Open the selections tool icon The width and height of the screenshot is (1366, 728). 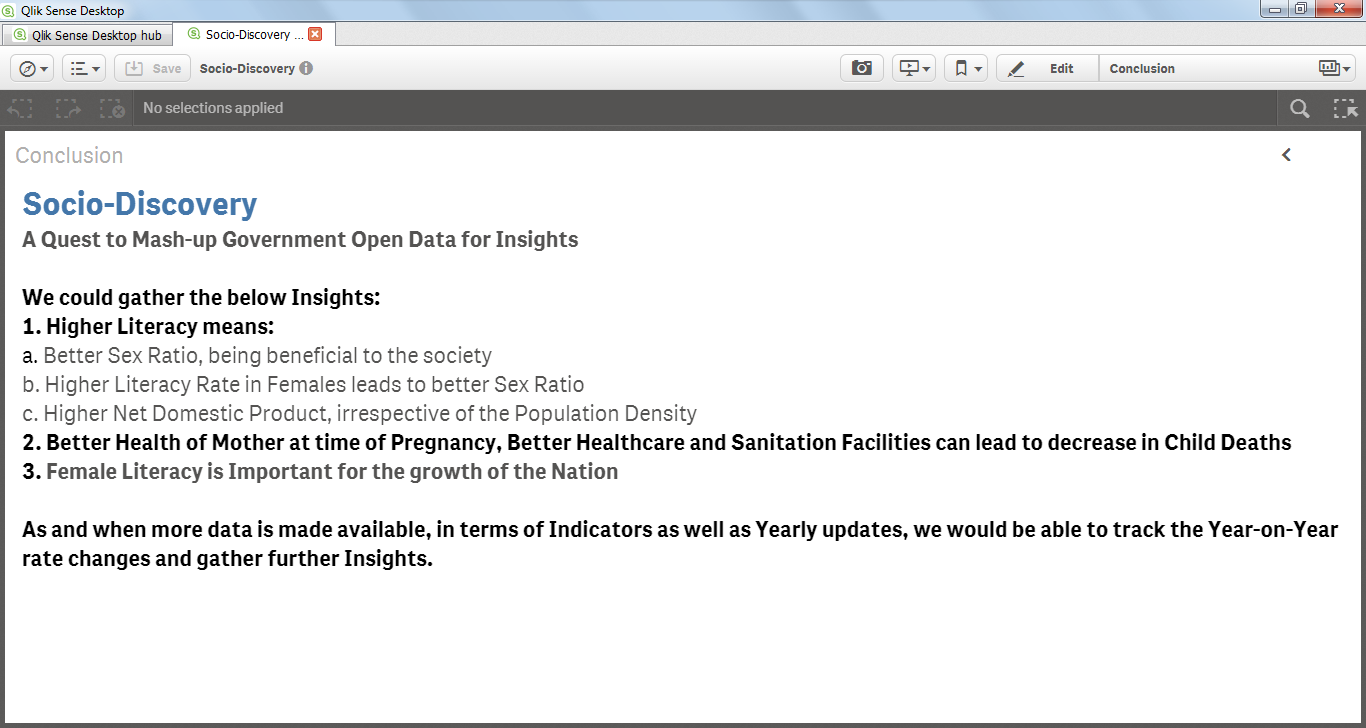(x=1345, y=108)
